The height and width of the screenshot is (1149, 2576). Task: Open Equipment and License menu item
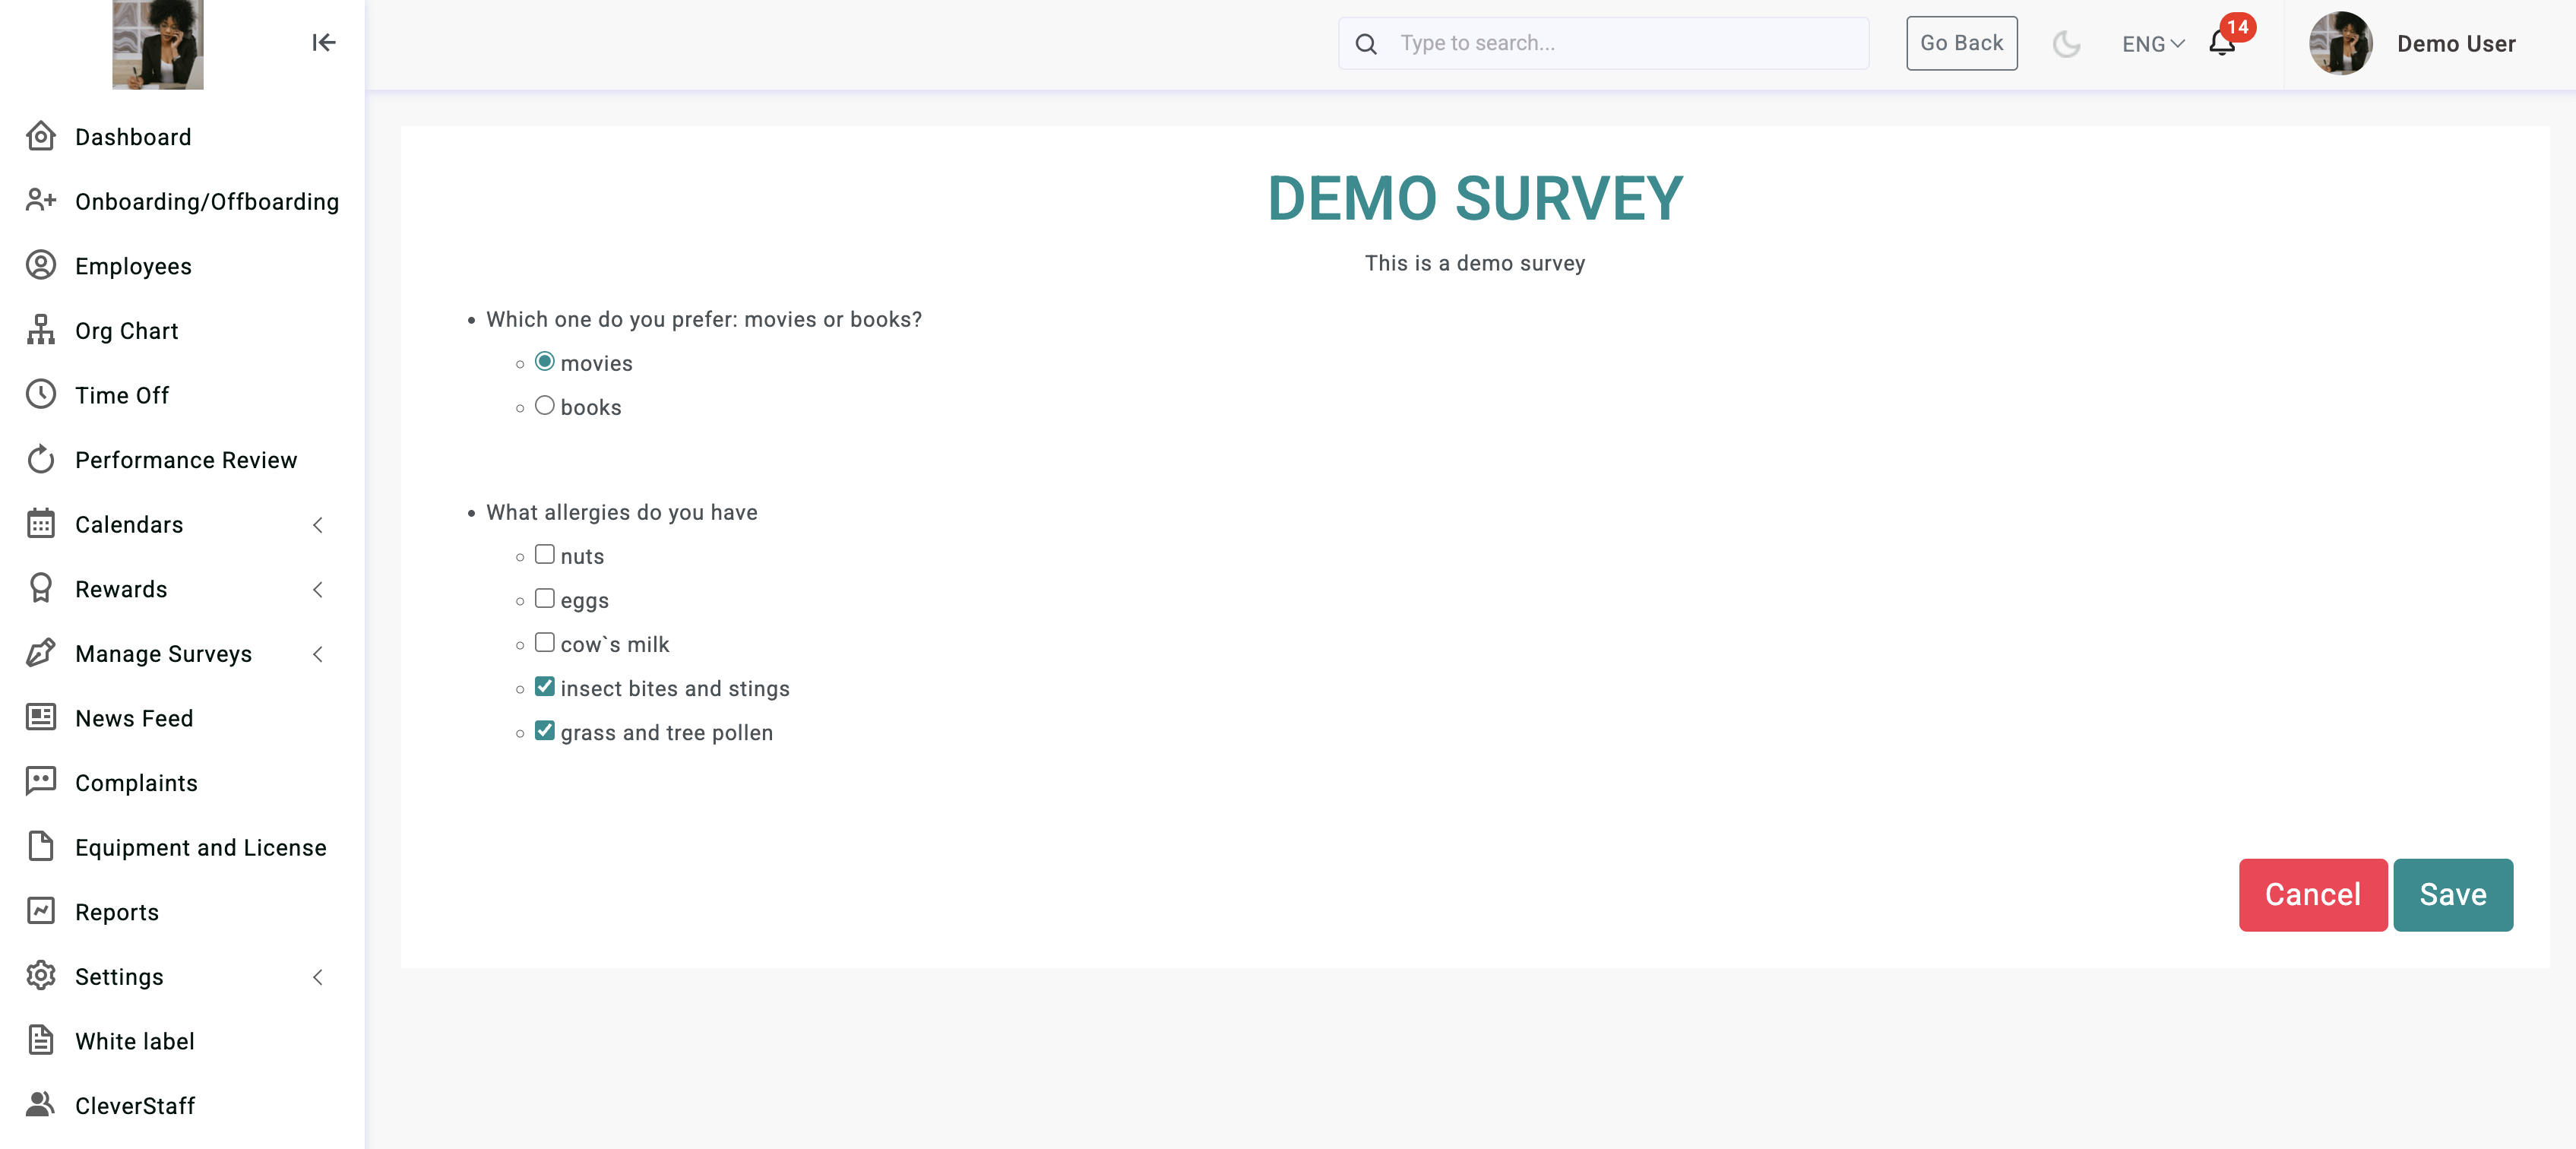pos(201,847)
